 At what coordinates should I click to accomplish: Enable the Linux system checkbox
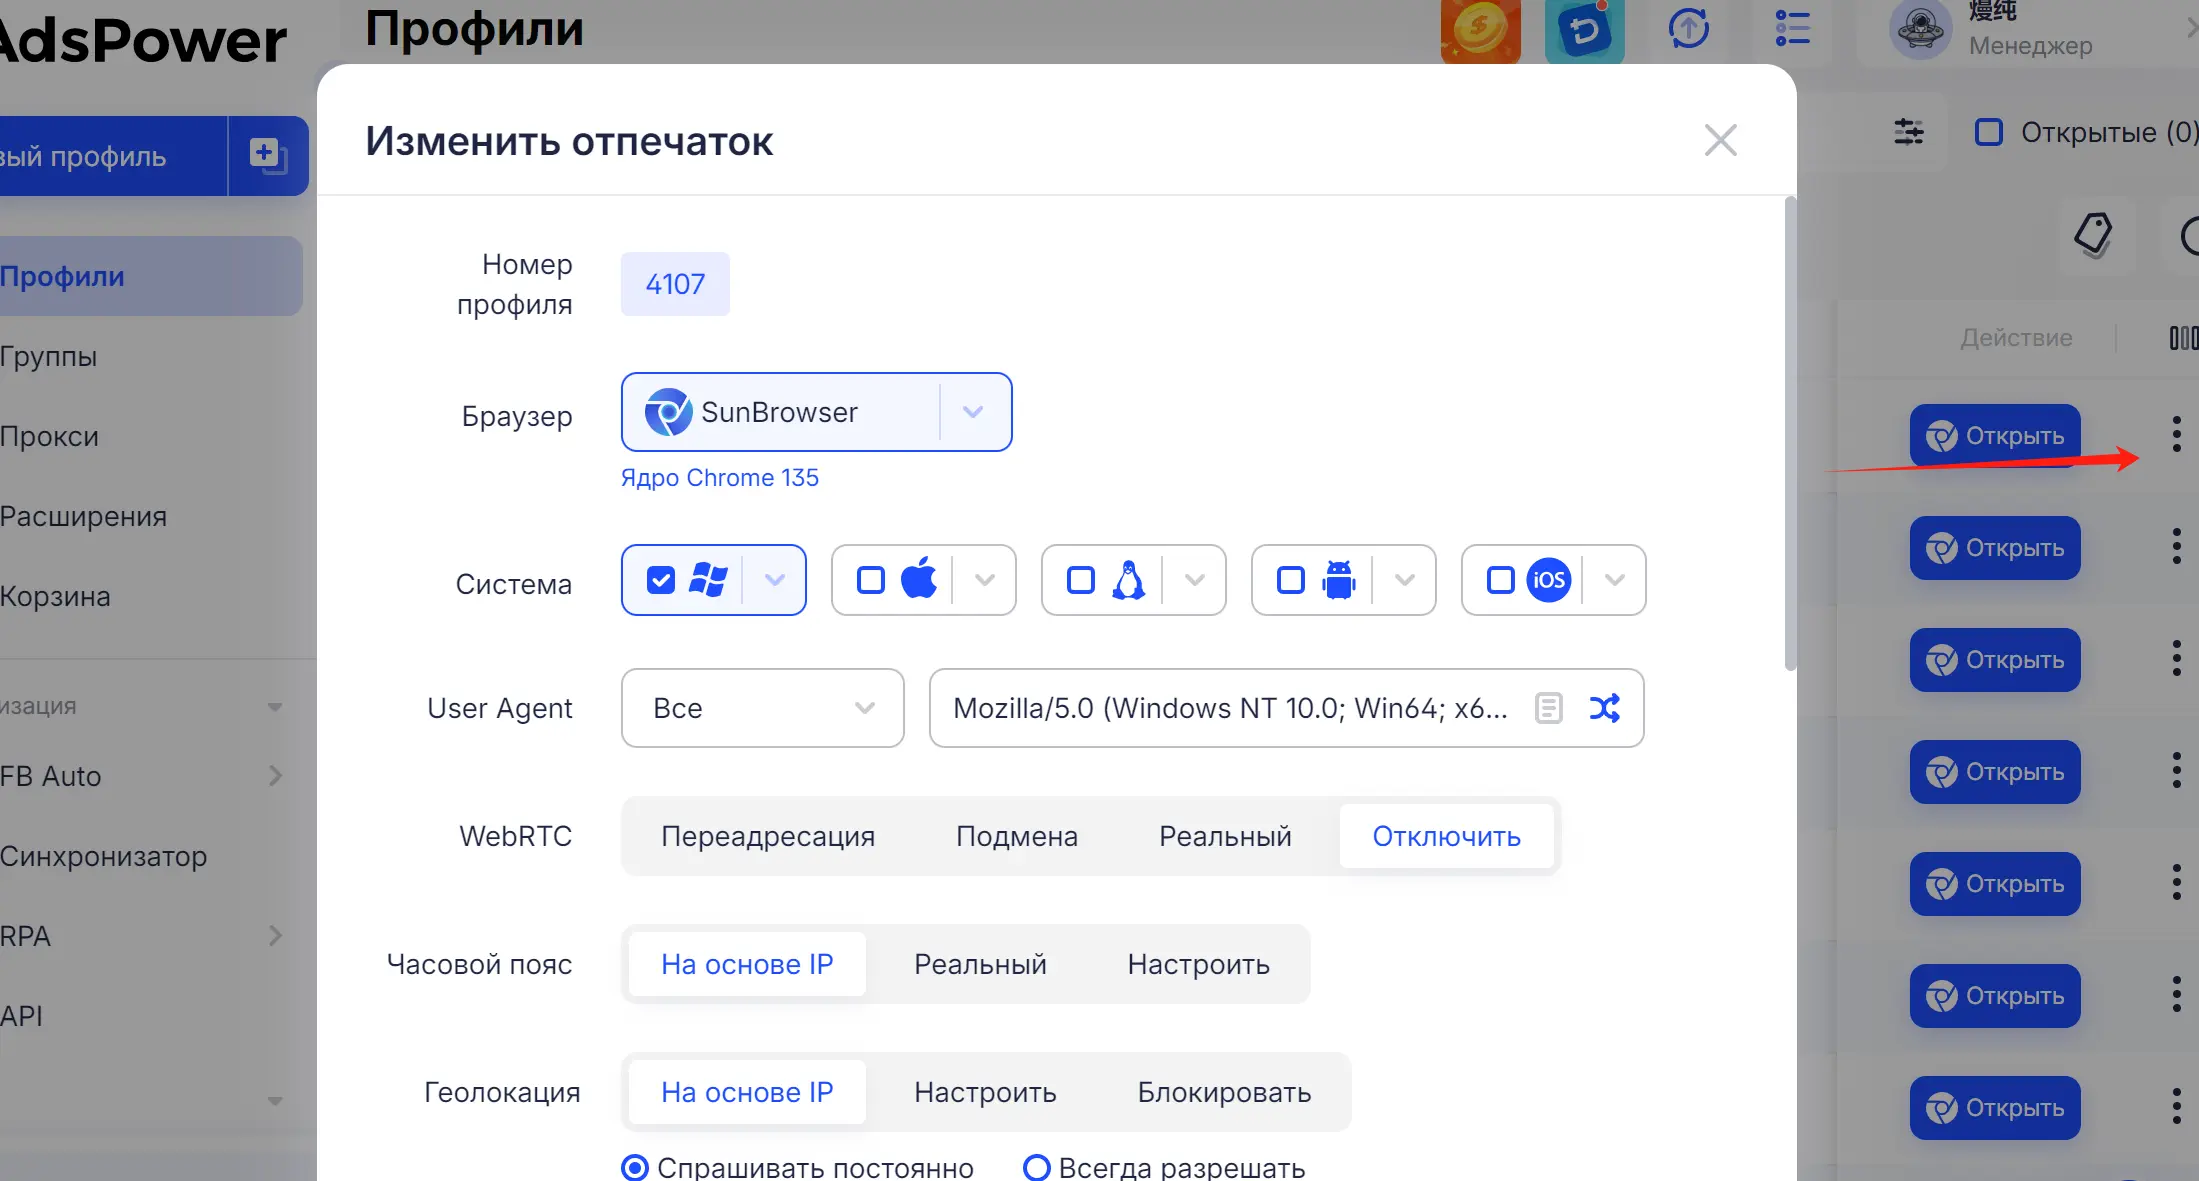[1081, 580]
